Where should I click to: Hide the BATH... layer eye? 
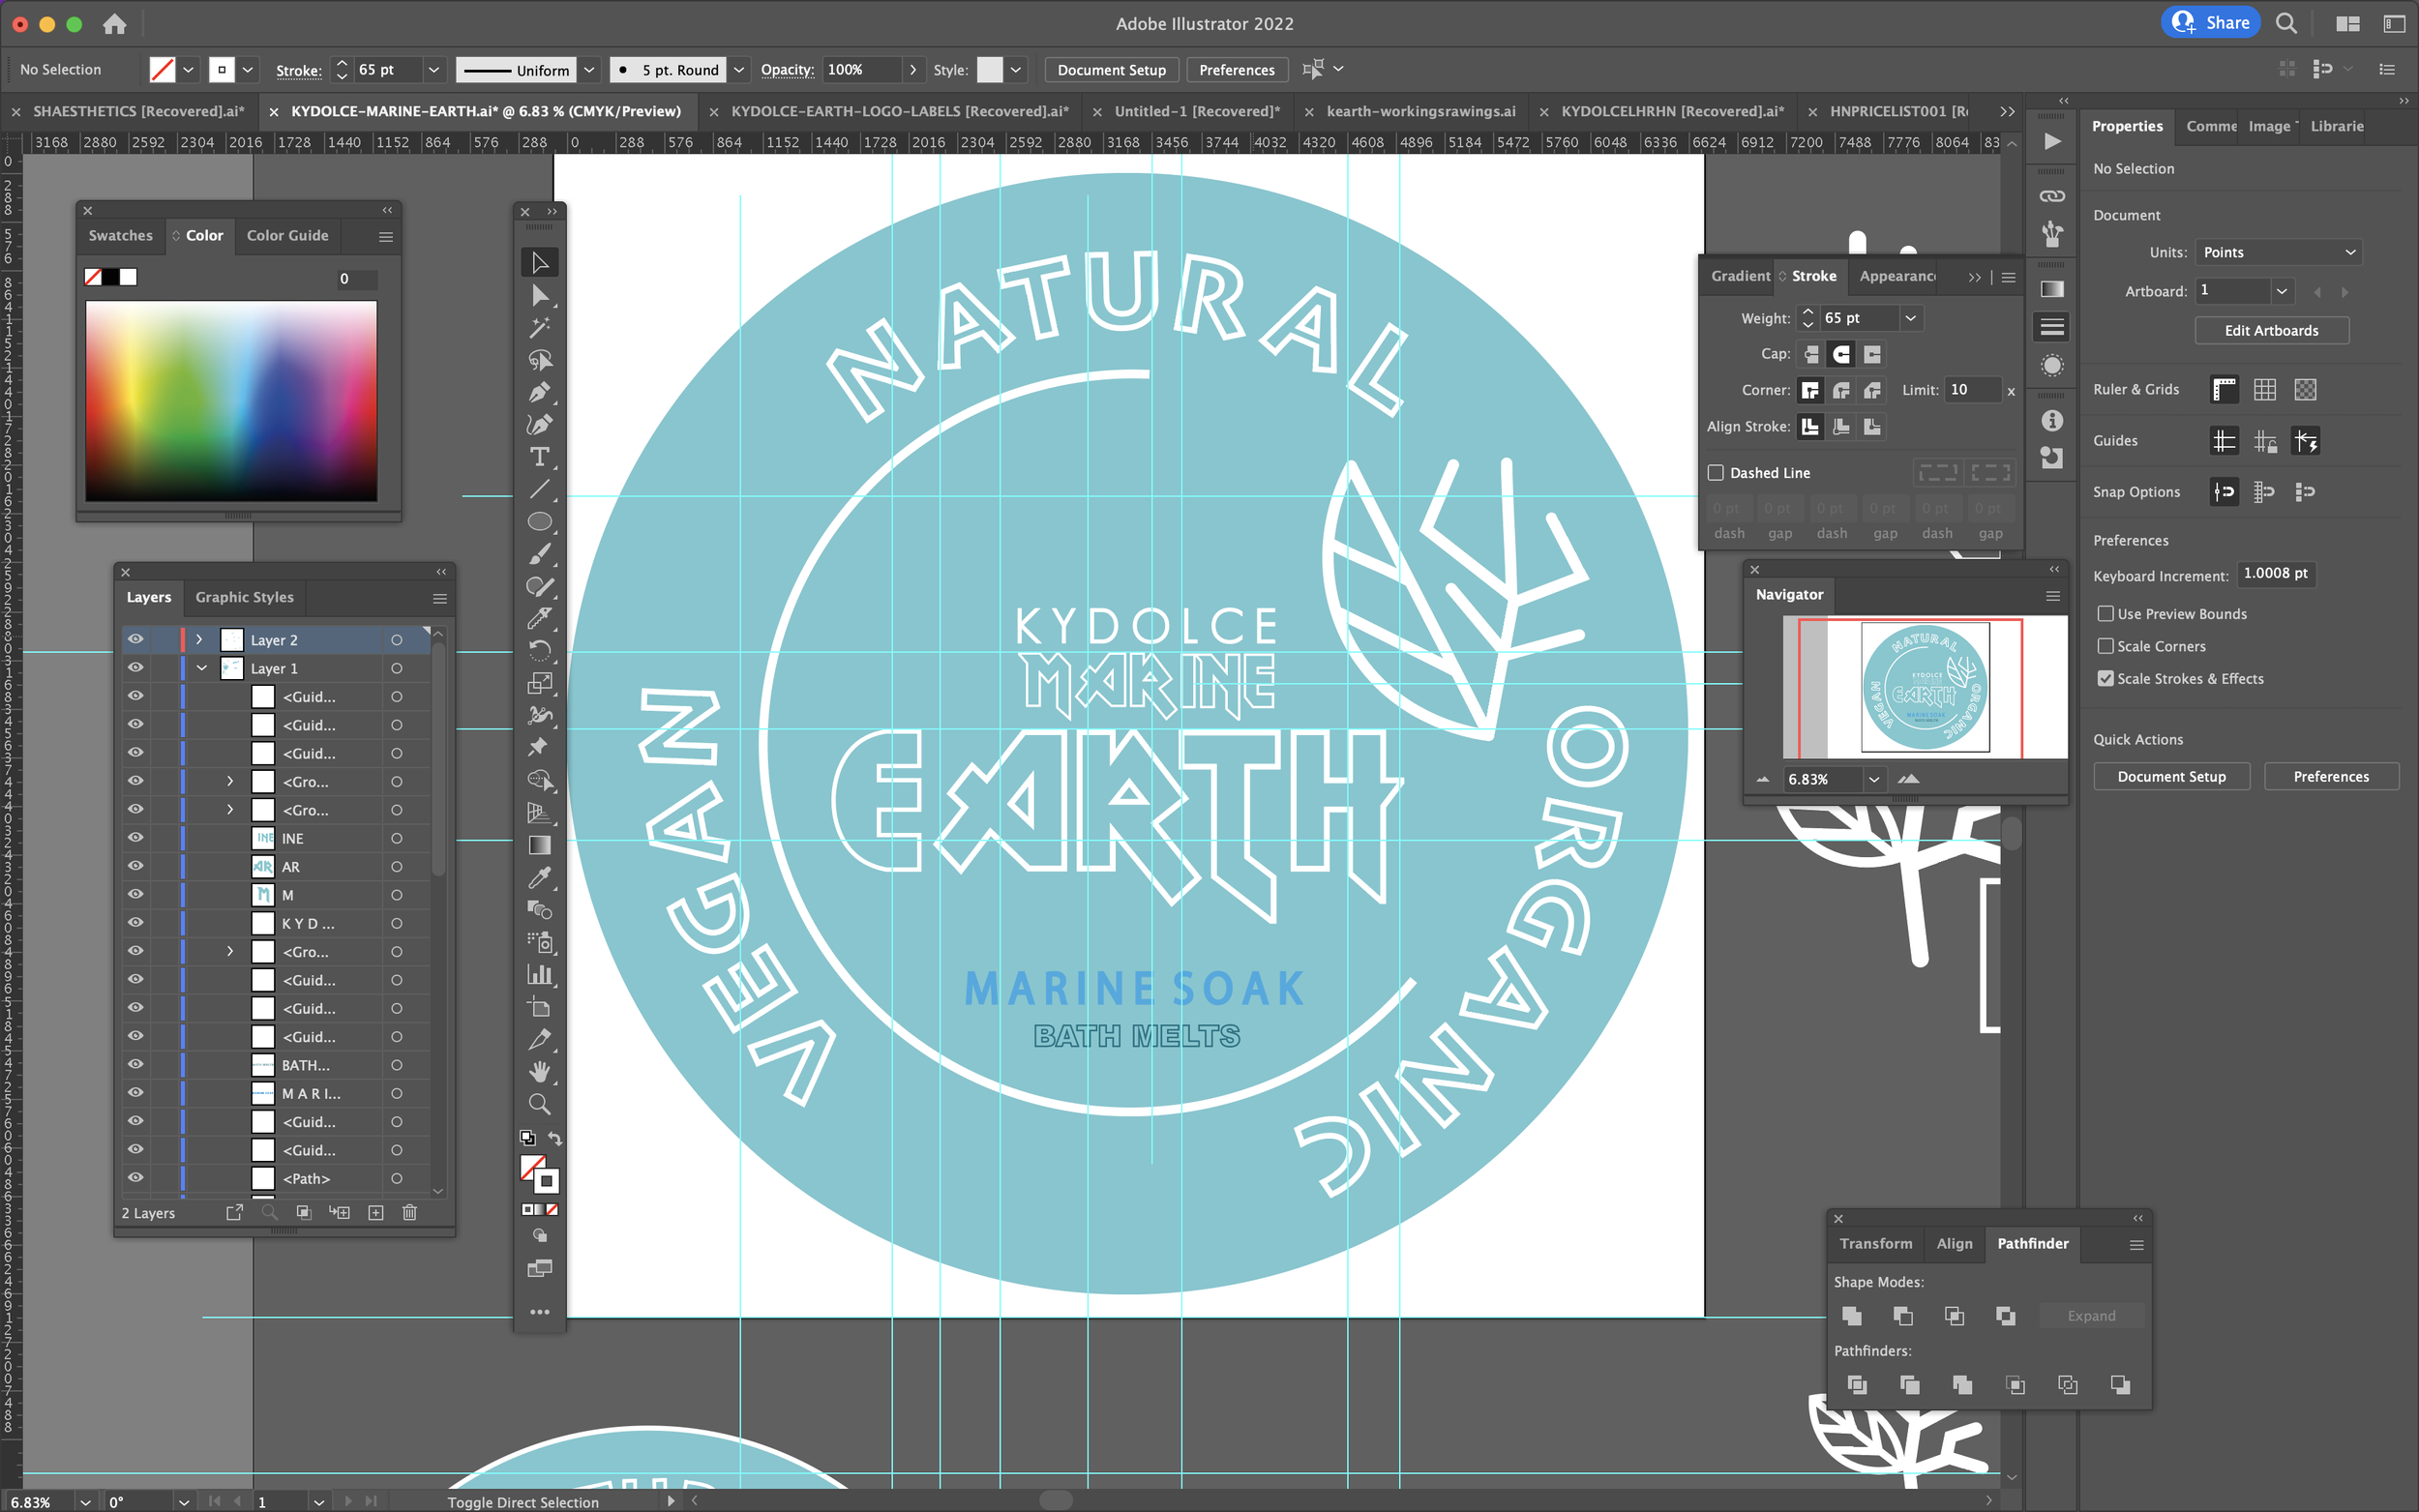135,1065
